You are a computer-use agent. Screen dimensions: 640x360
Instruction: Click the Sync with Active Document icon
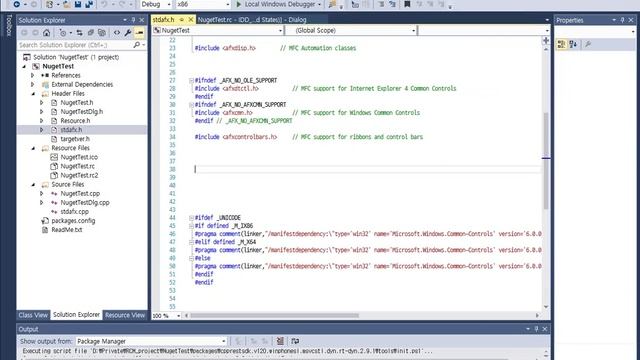point(79,33)
